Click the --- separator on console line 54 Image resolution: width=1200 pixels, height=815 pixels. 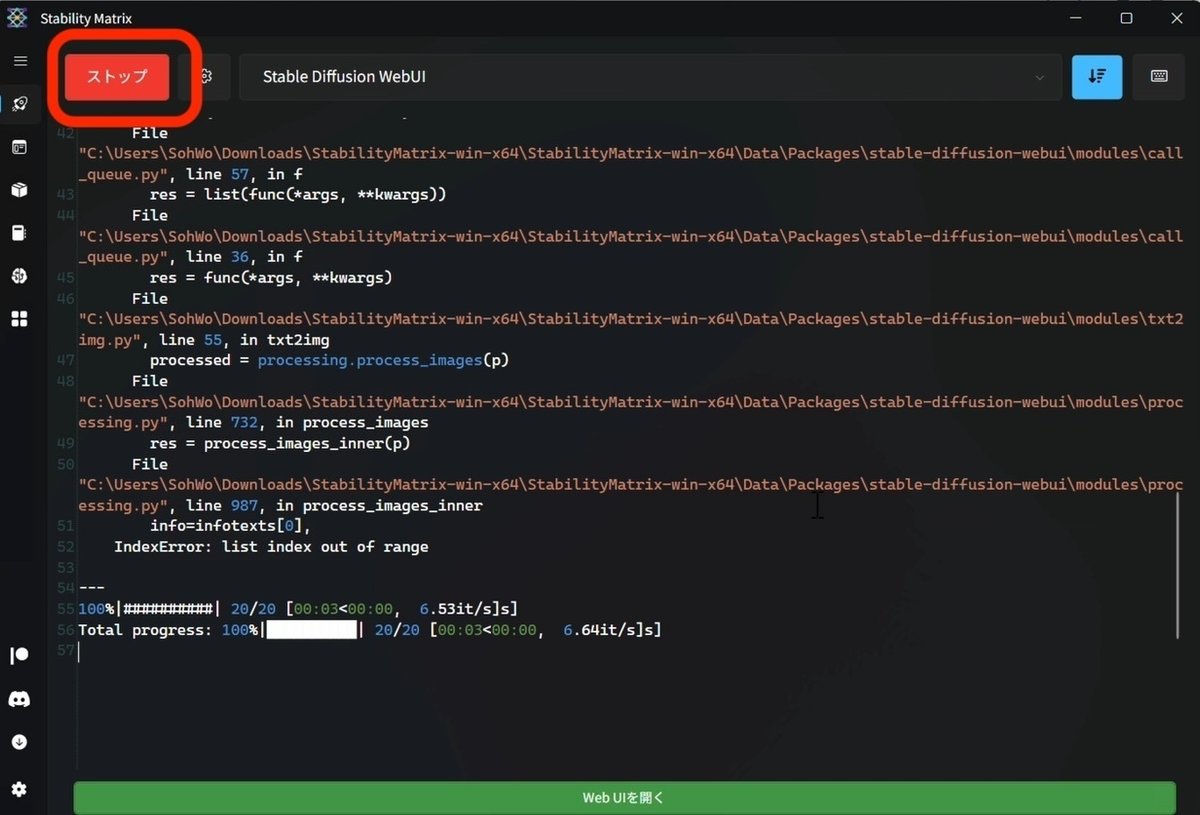(91, 588)
